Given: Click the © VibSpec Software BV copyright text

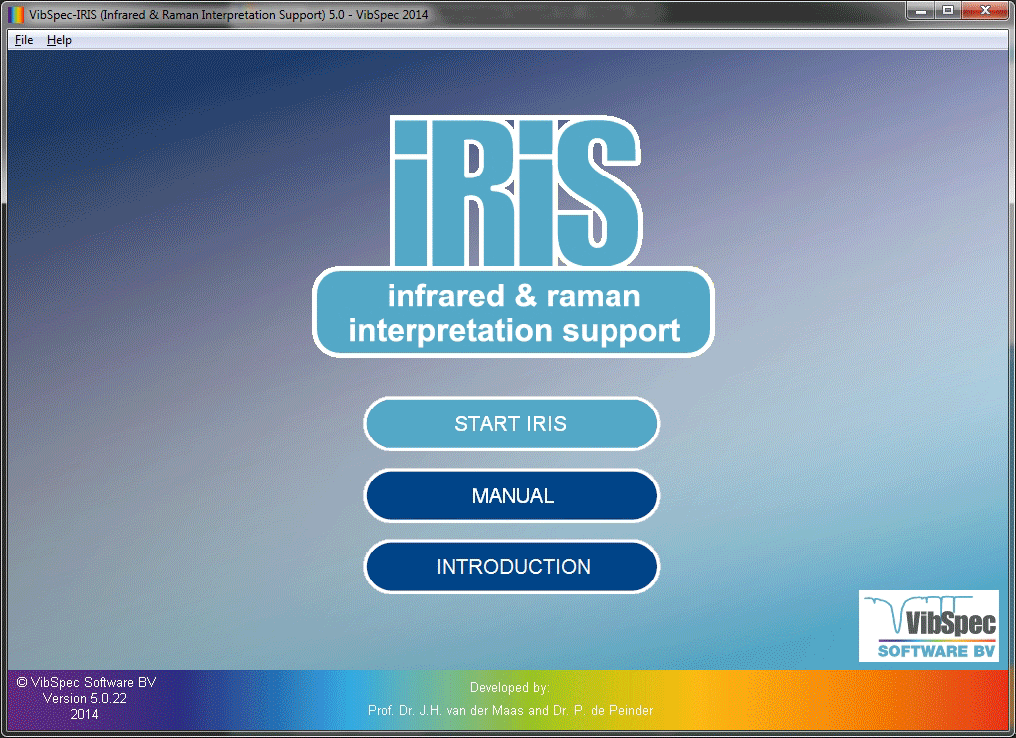Looking at the screenshot, I should pos(86,682).
